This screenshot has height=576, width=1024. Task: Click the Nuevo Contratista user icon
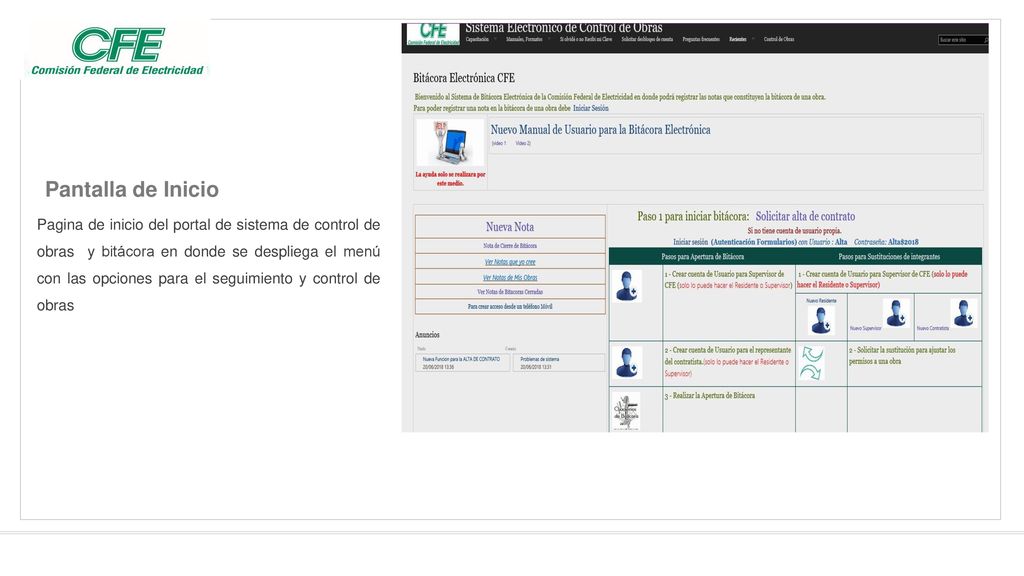[x=963, y=313]
